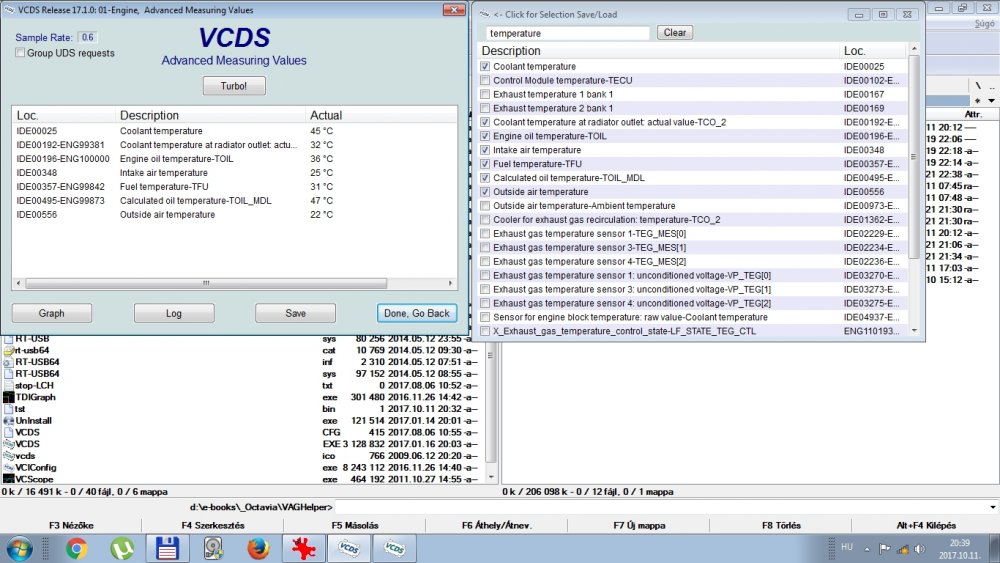Open the favorites asterisk button in Total Commander

[978, 100]
